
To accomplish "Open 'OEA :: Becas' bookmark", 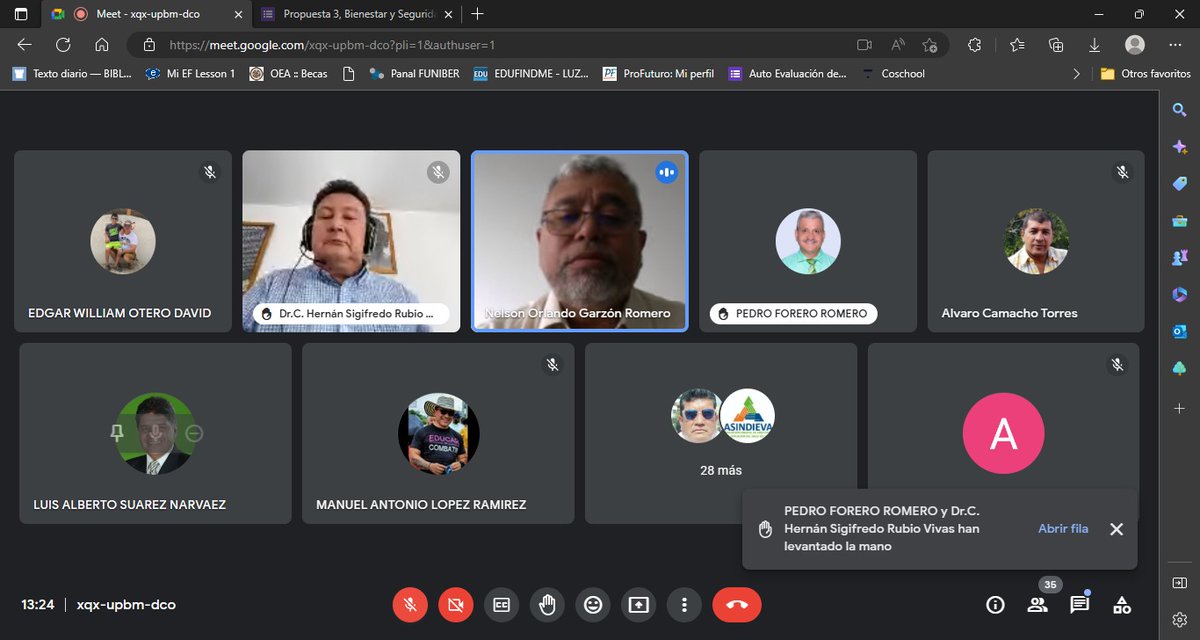I will tap(288, 73).
